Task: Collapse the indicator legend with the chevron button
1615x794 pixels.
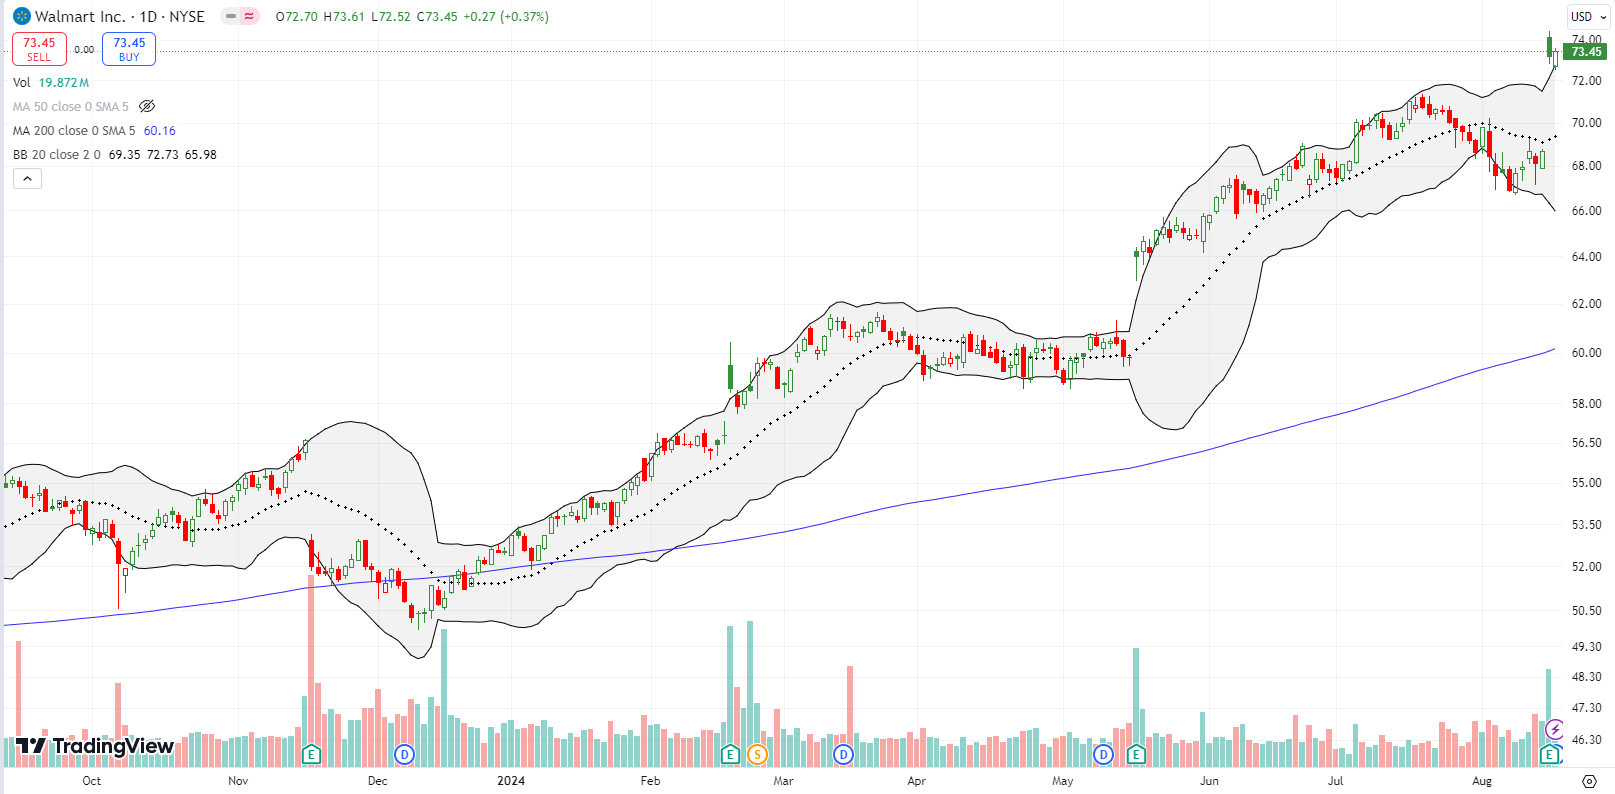Action: [27, 179]
